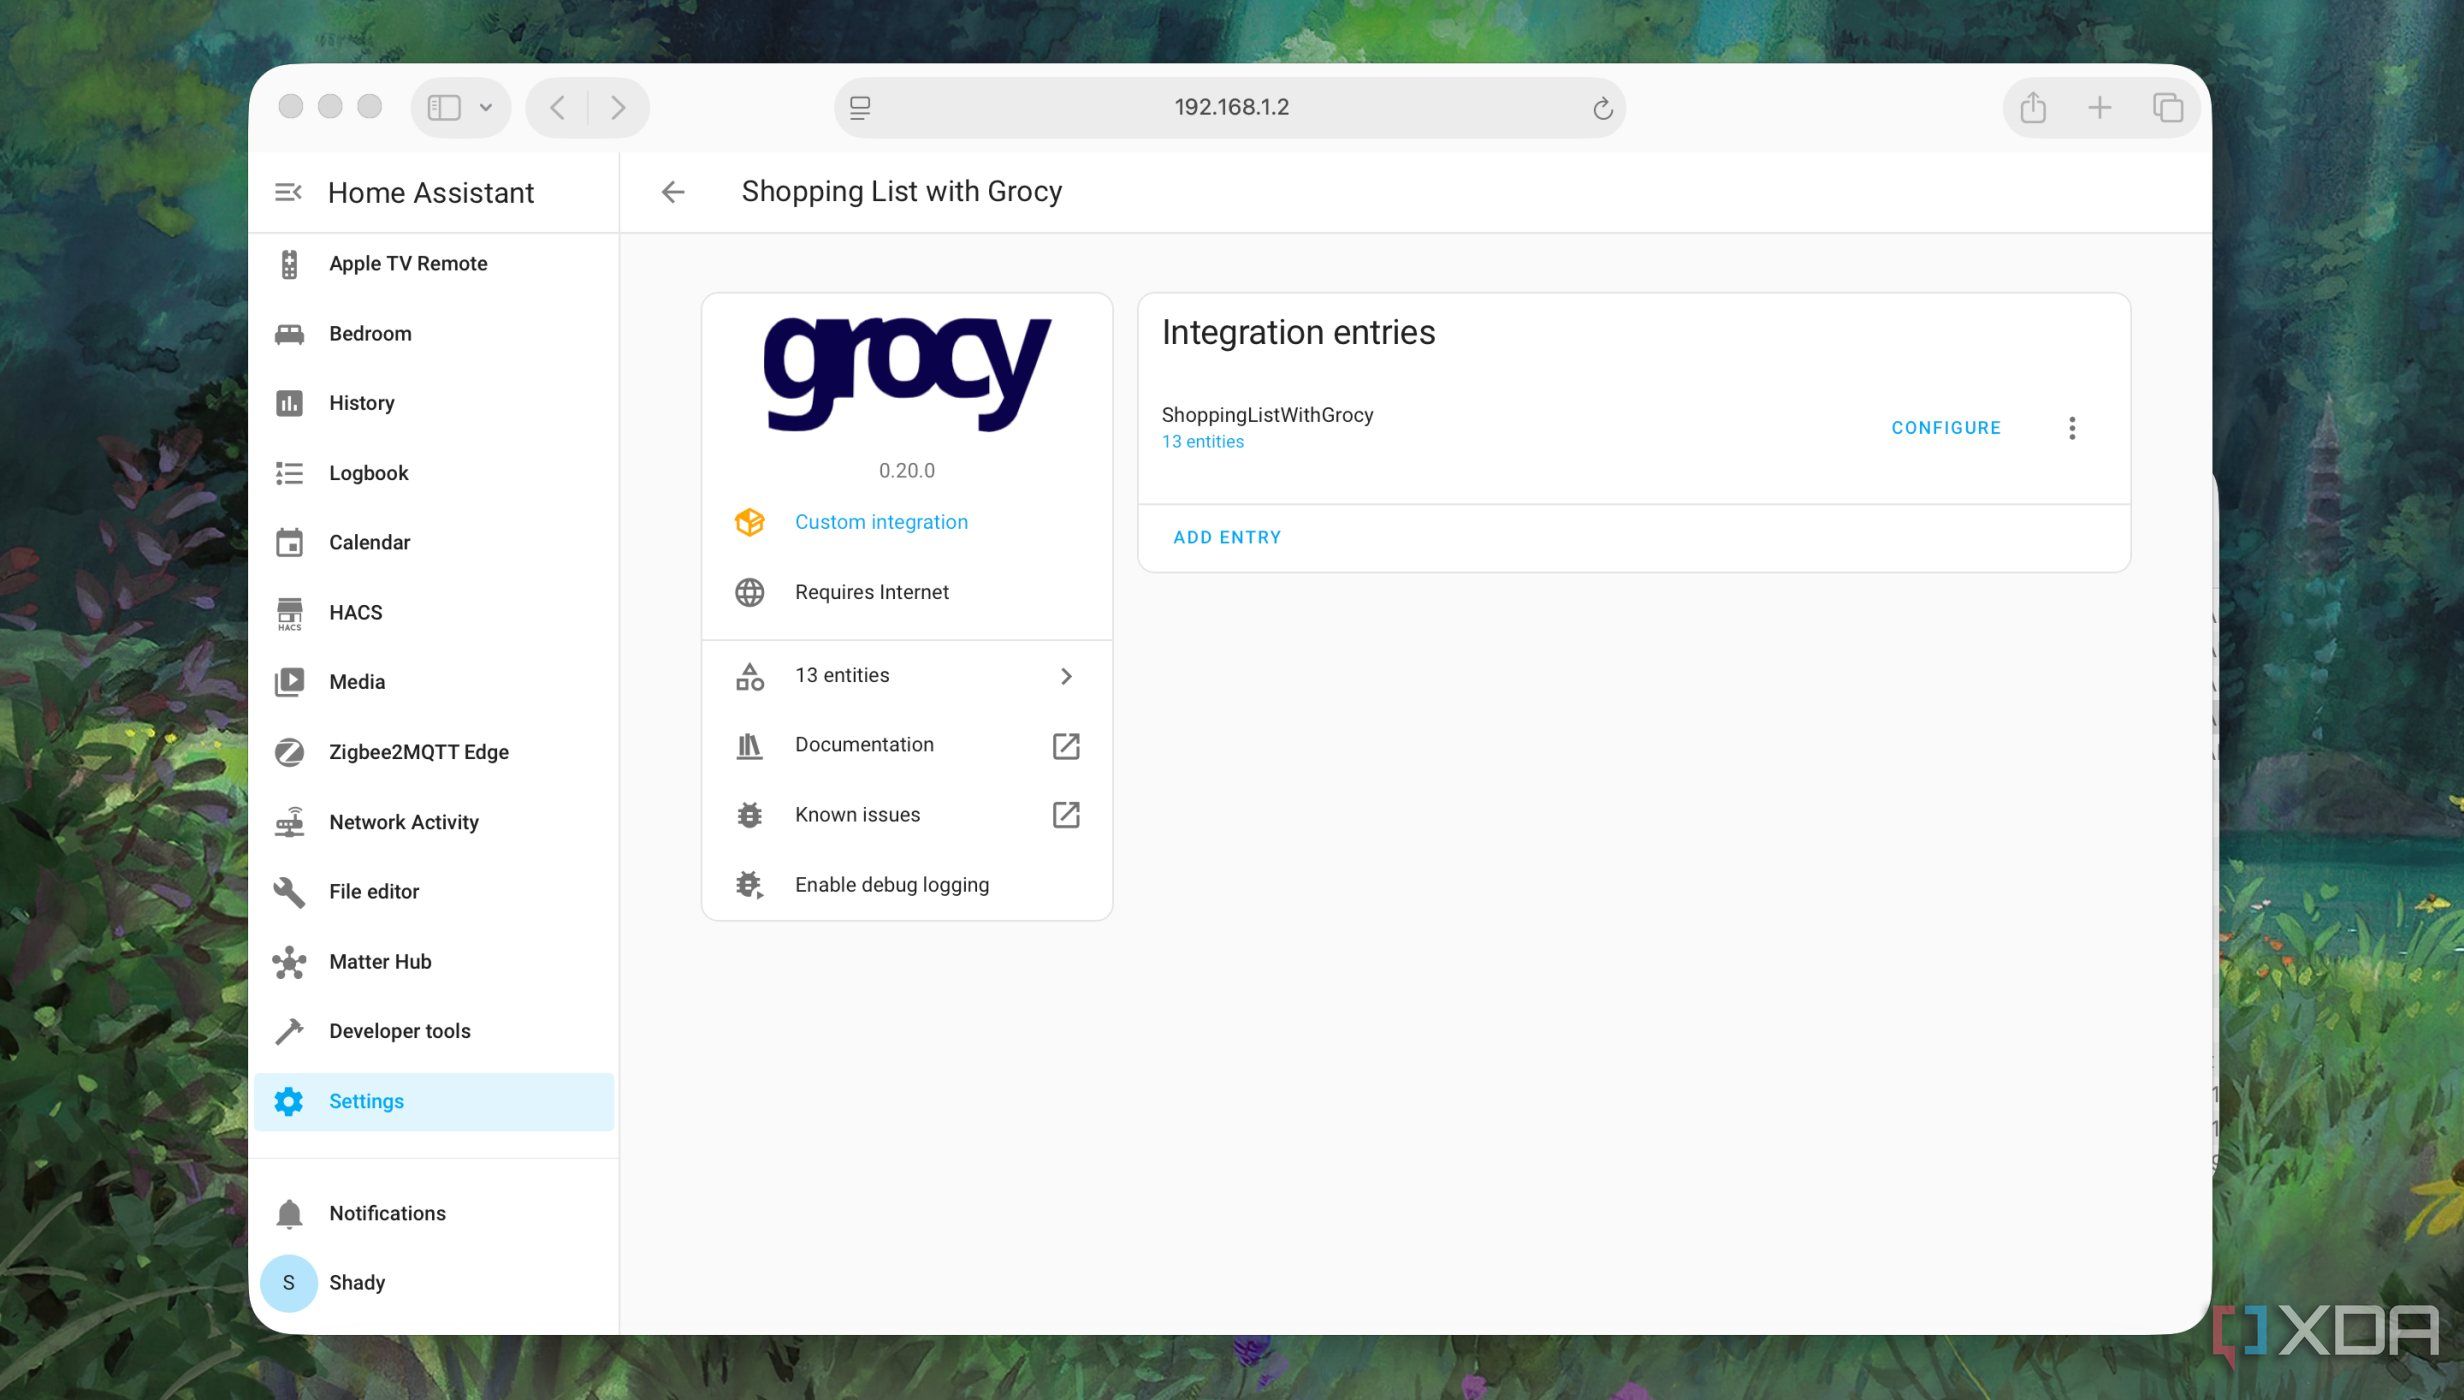Screen dimensions: 2464x1400
Task: Show Safari tab overview
Action: [x=2167, y=107]
